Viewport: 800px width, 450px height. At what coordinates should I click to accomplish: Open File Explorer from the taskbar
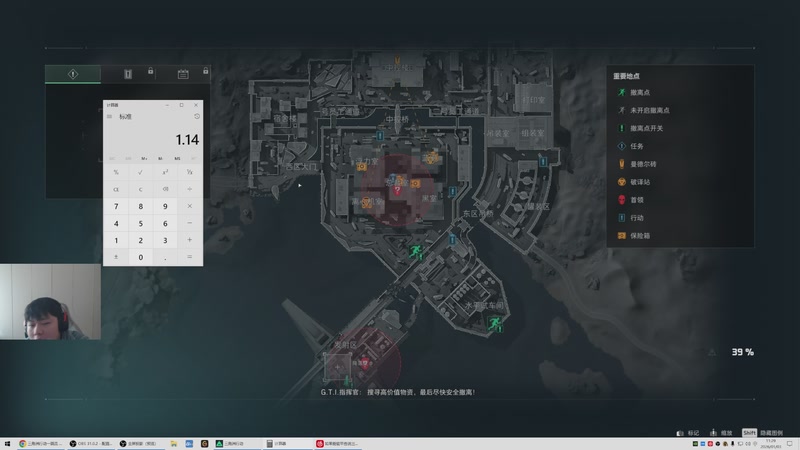173,444
